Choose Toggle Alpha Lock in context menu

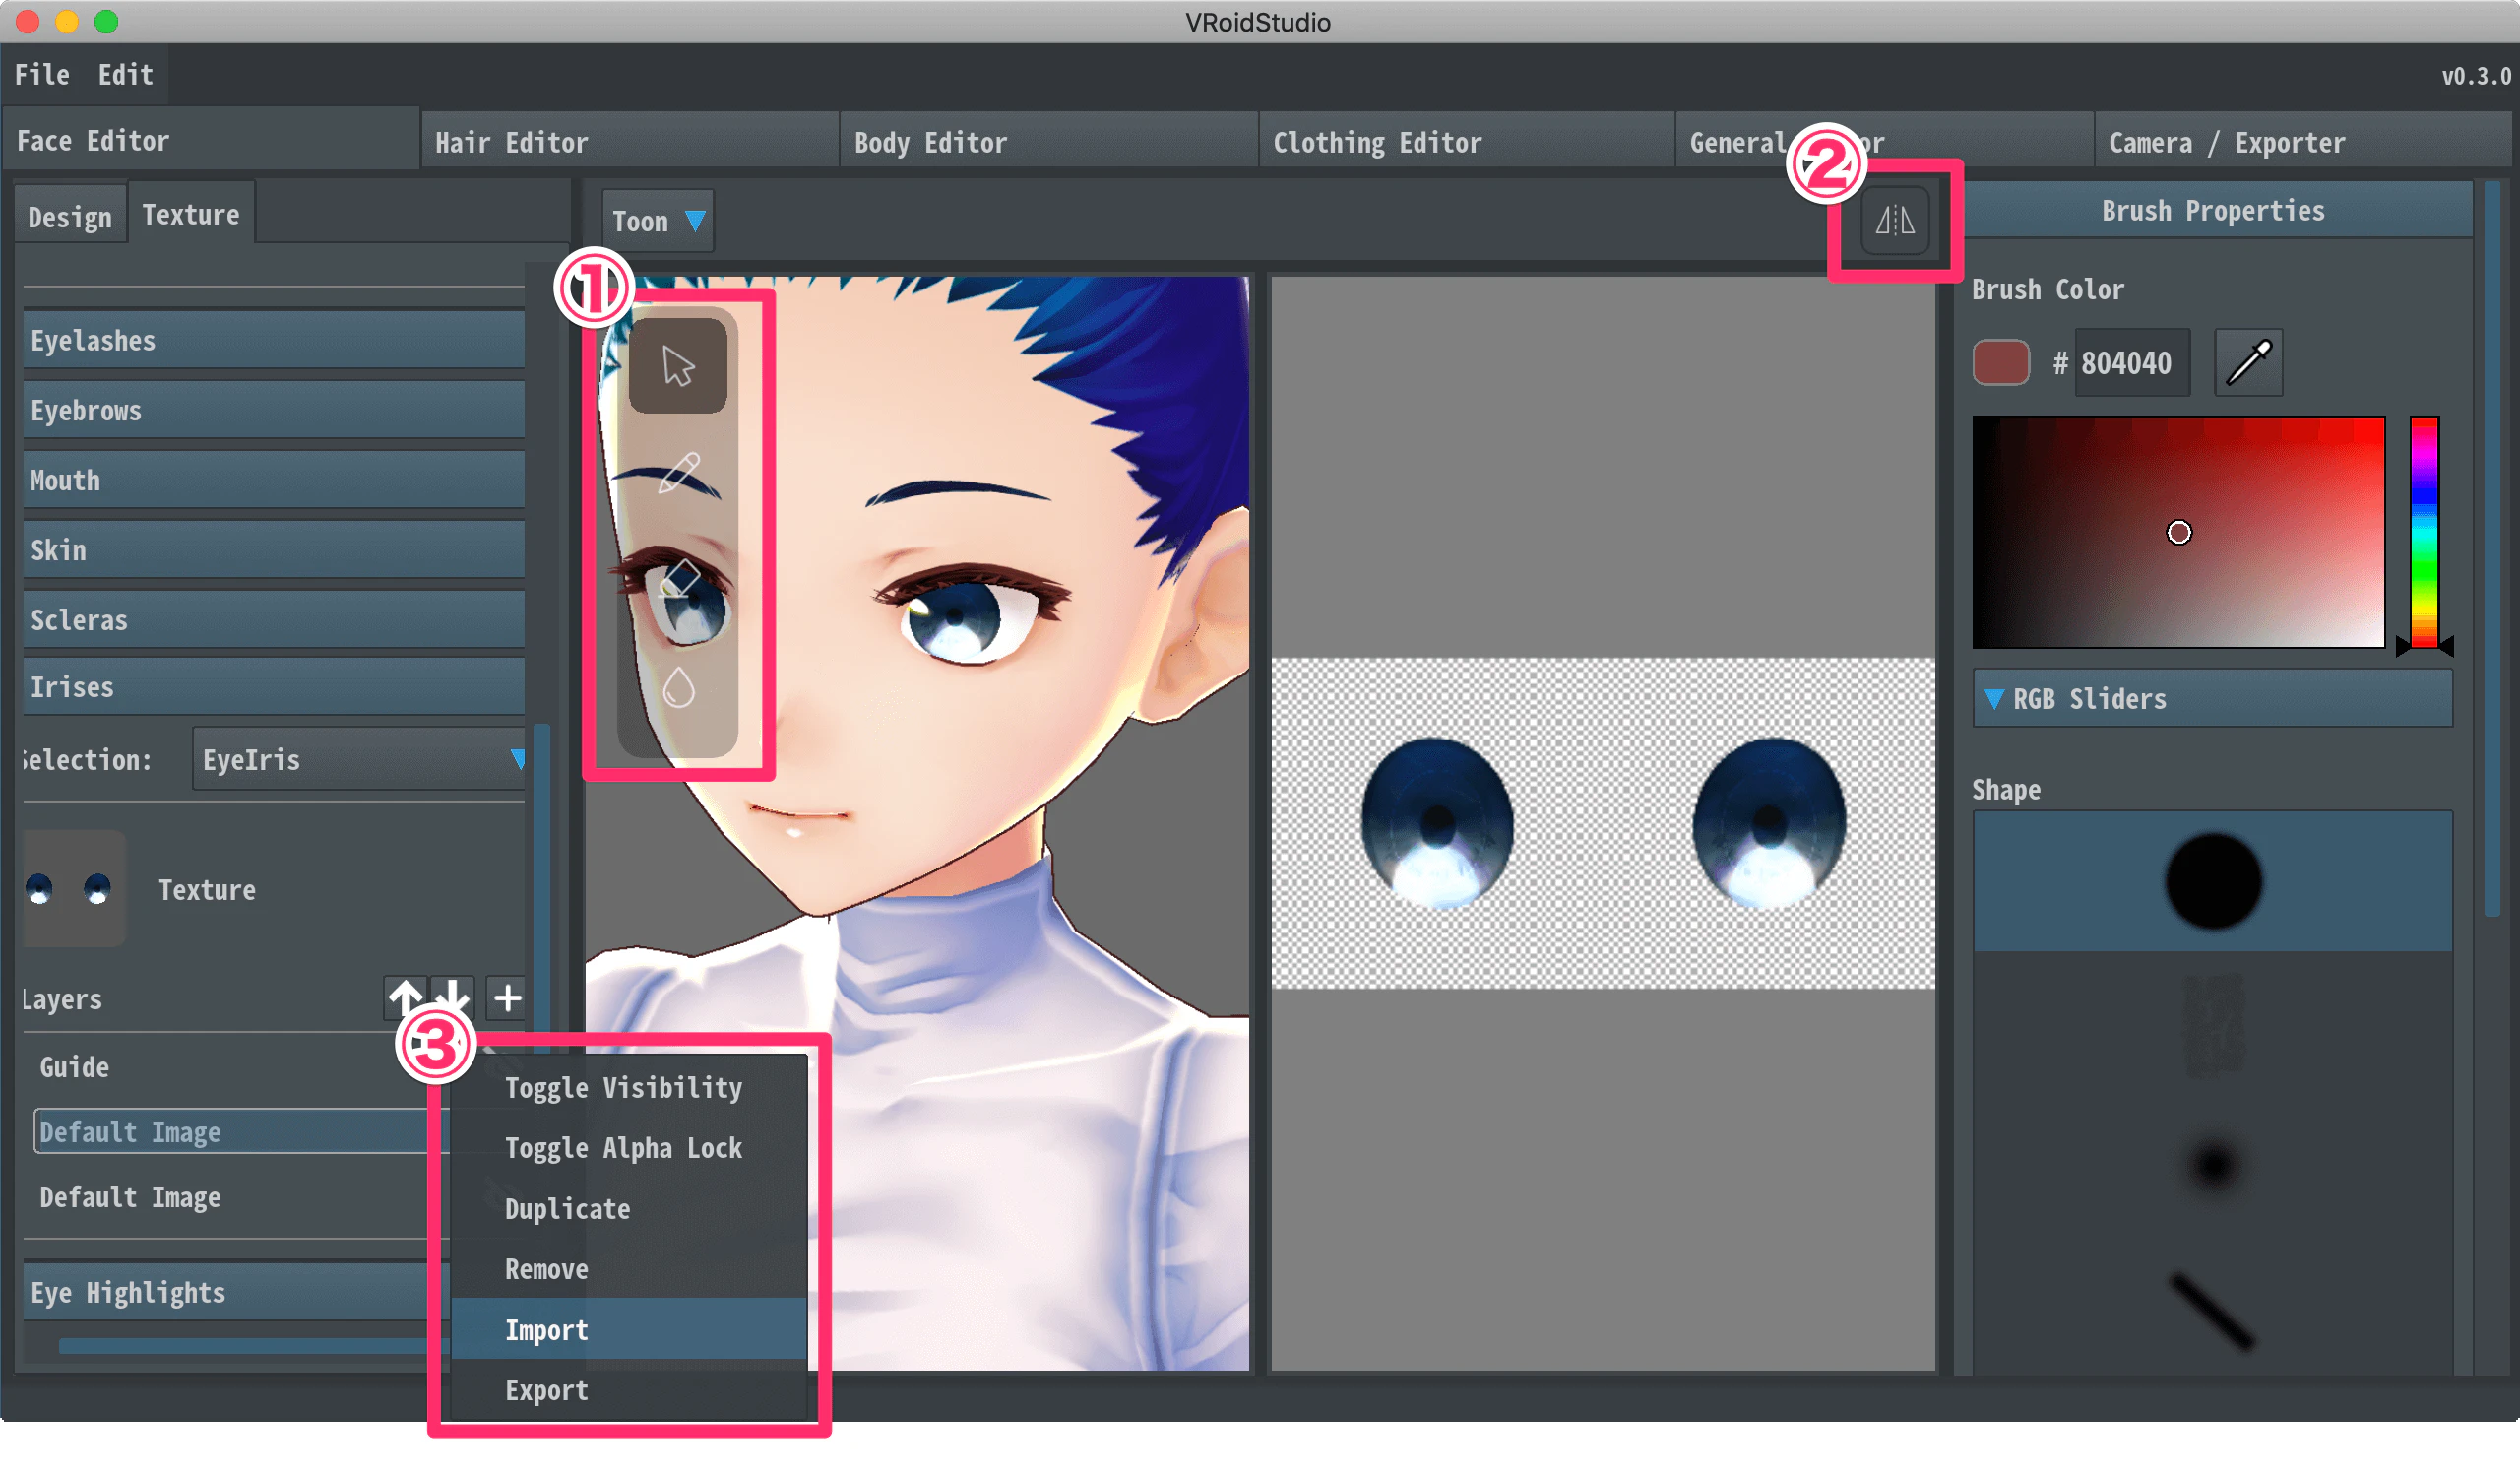[629, 1148]
